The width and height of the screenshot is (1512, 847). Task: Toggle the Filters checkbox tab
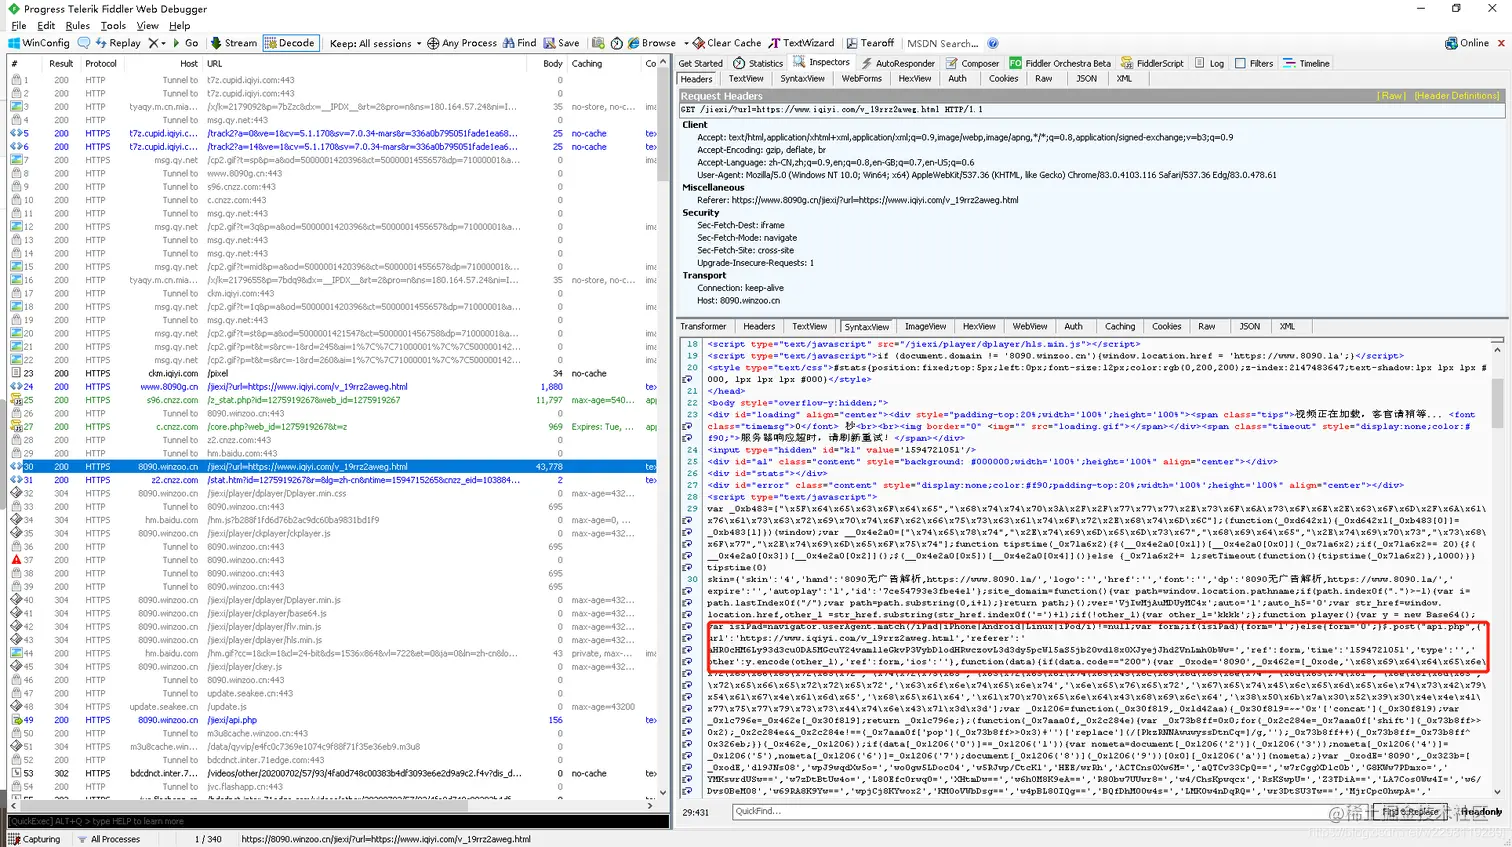(x=1254, y=63)
